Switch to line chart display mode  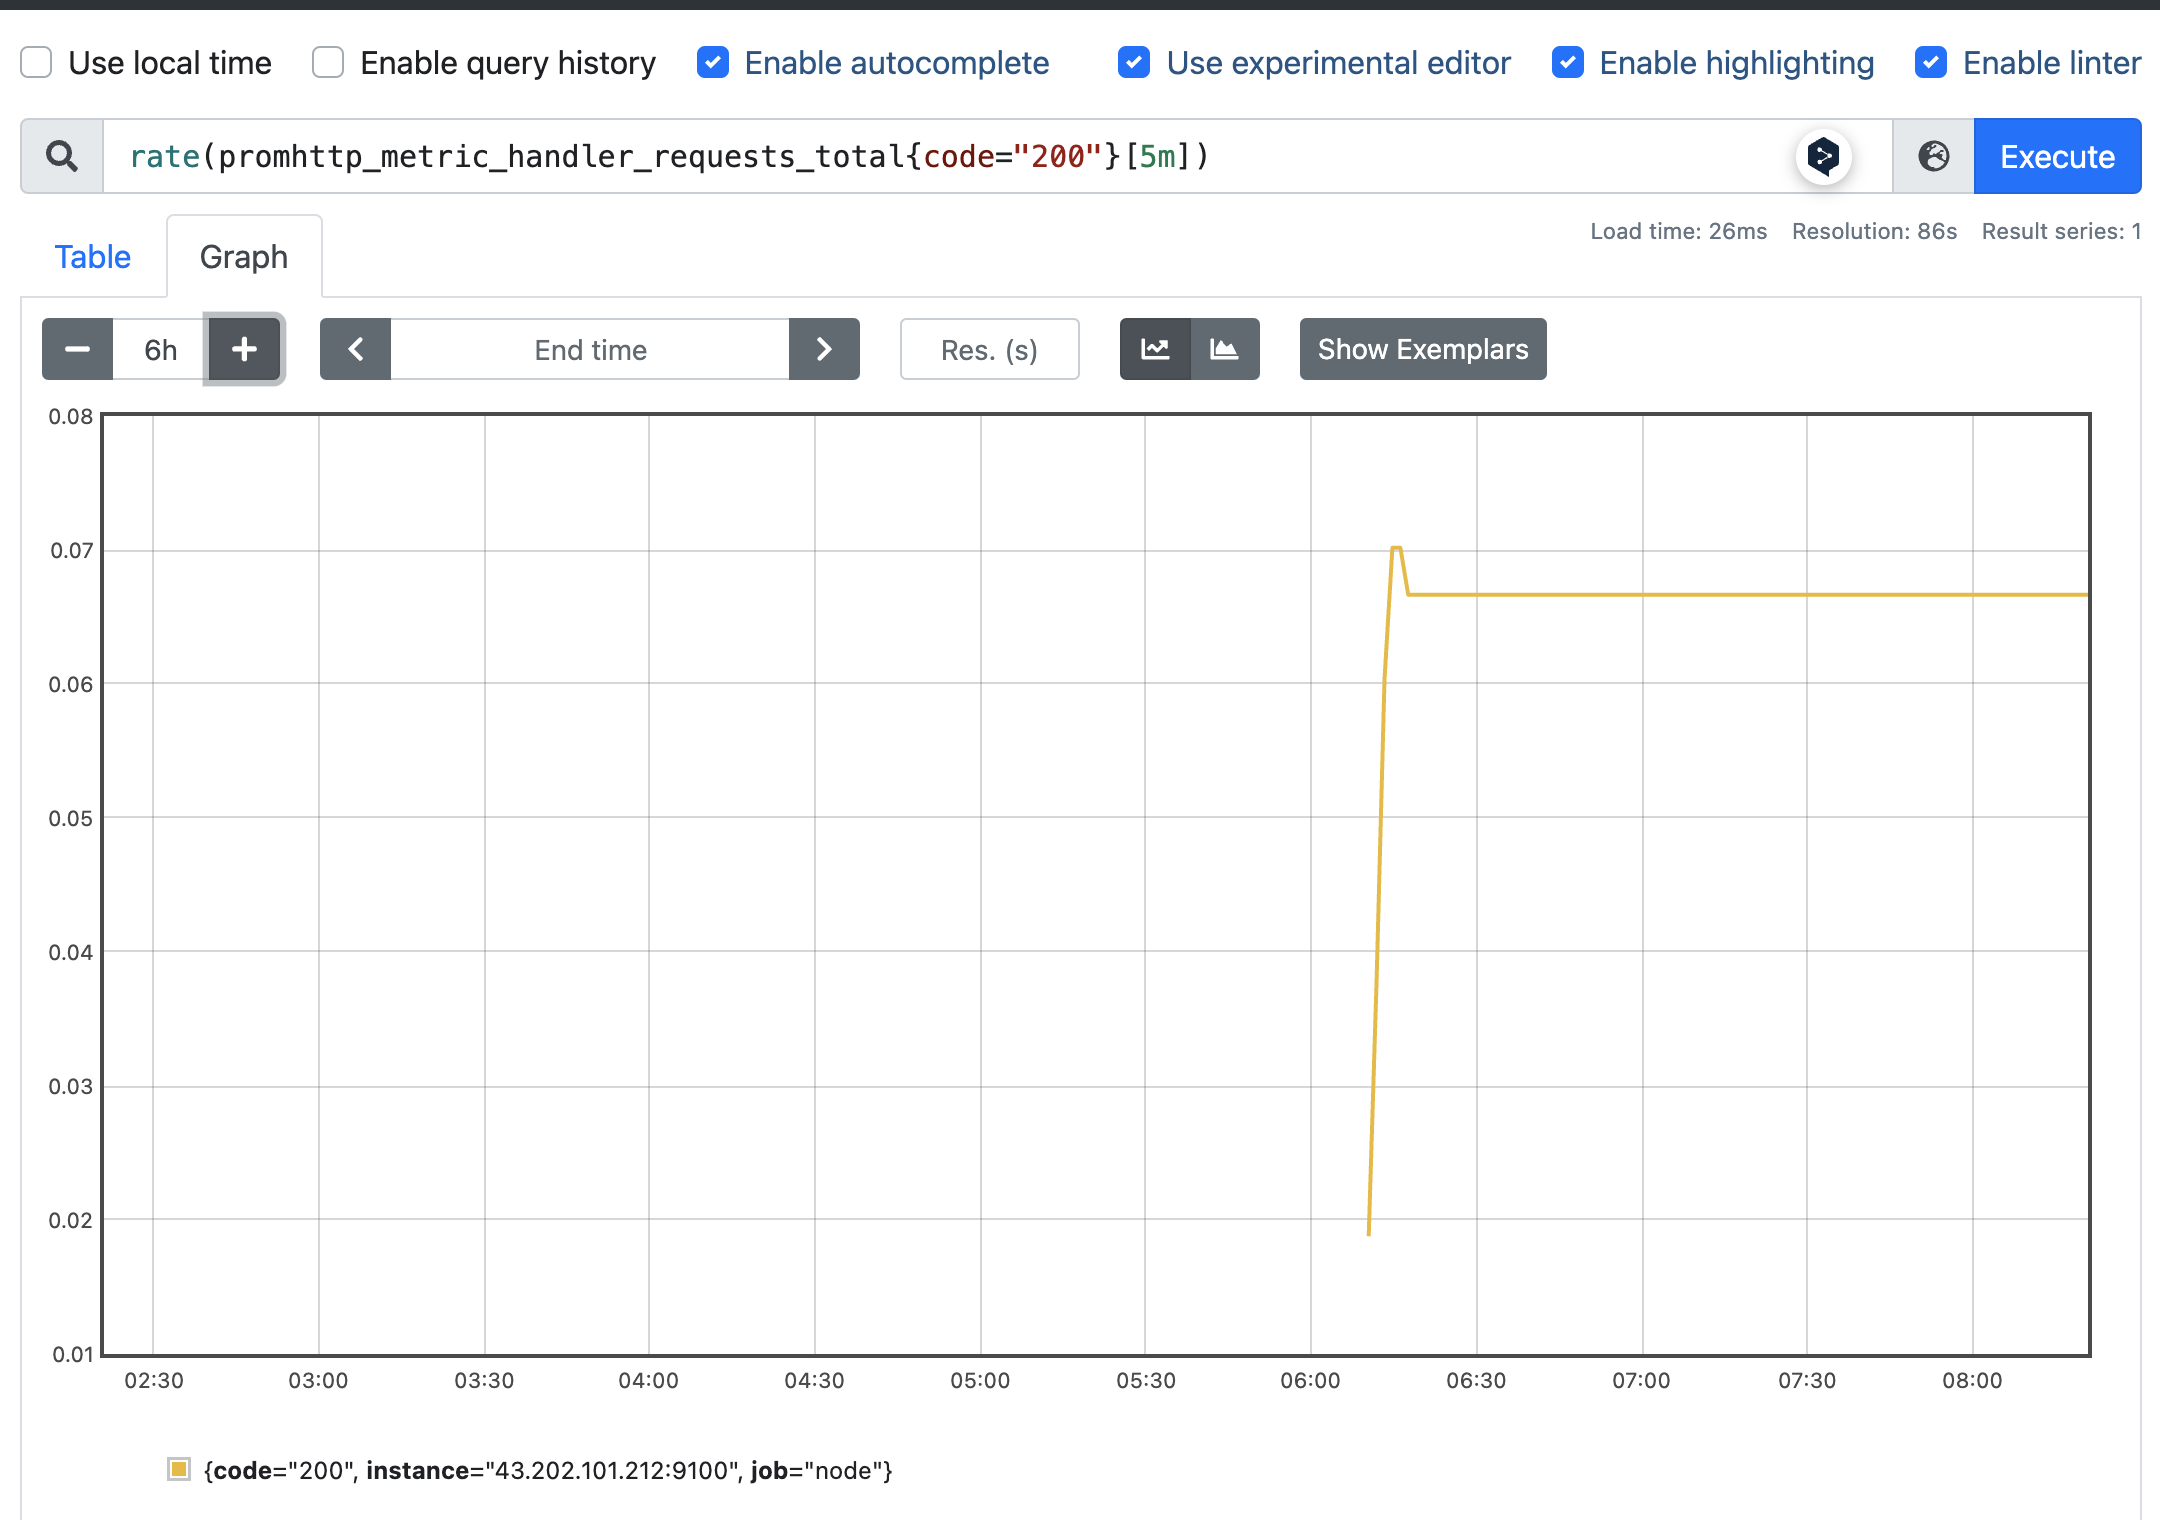1155,349
